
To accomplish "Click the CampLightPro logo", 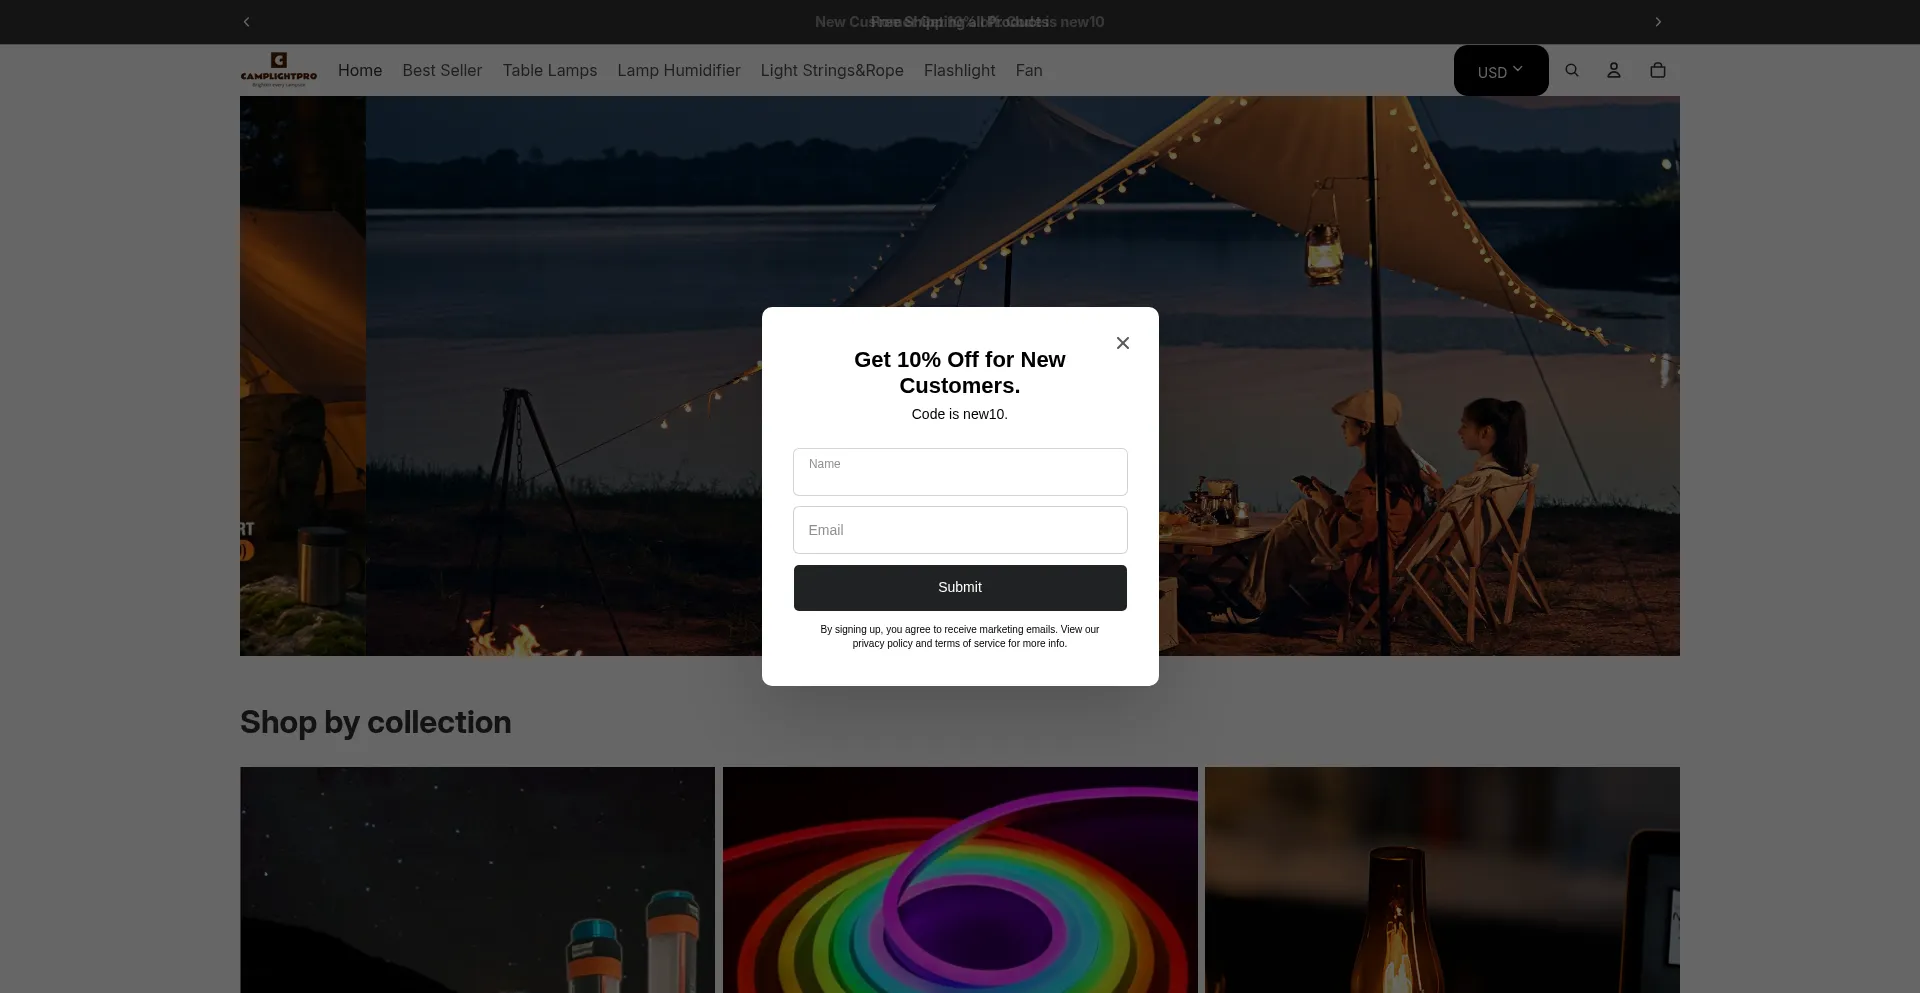I will click(x=278, y=70).
